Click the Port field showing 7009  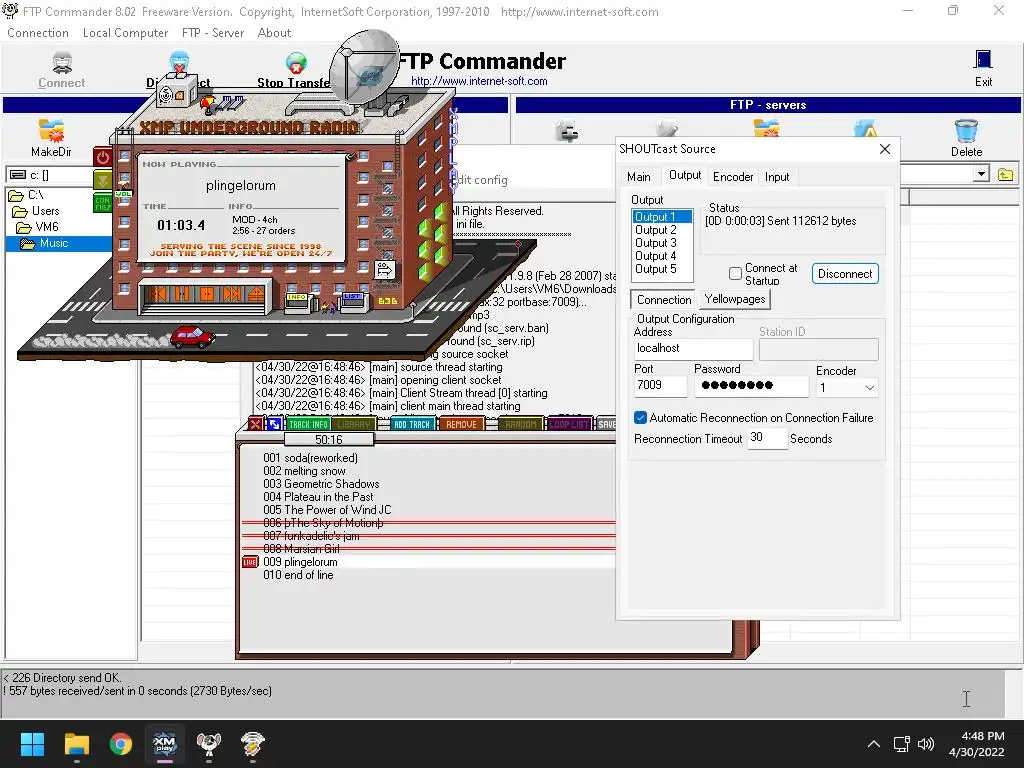click(660, 385)
